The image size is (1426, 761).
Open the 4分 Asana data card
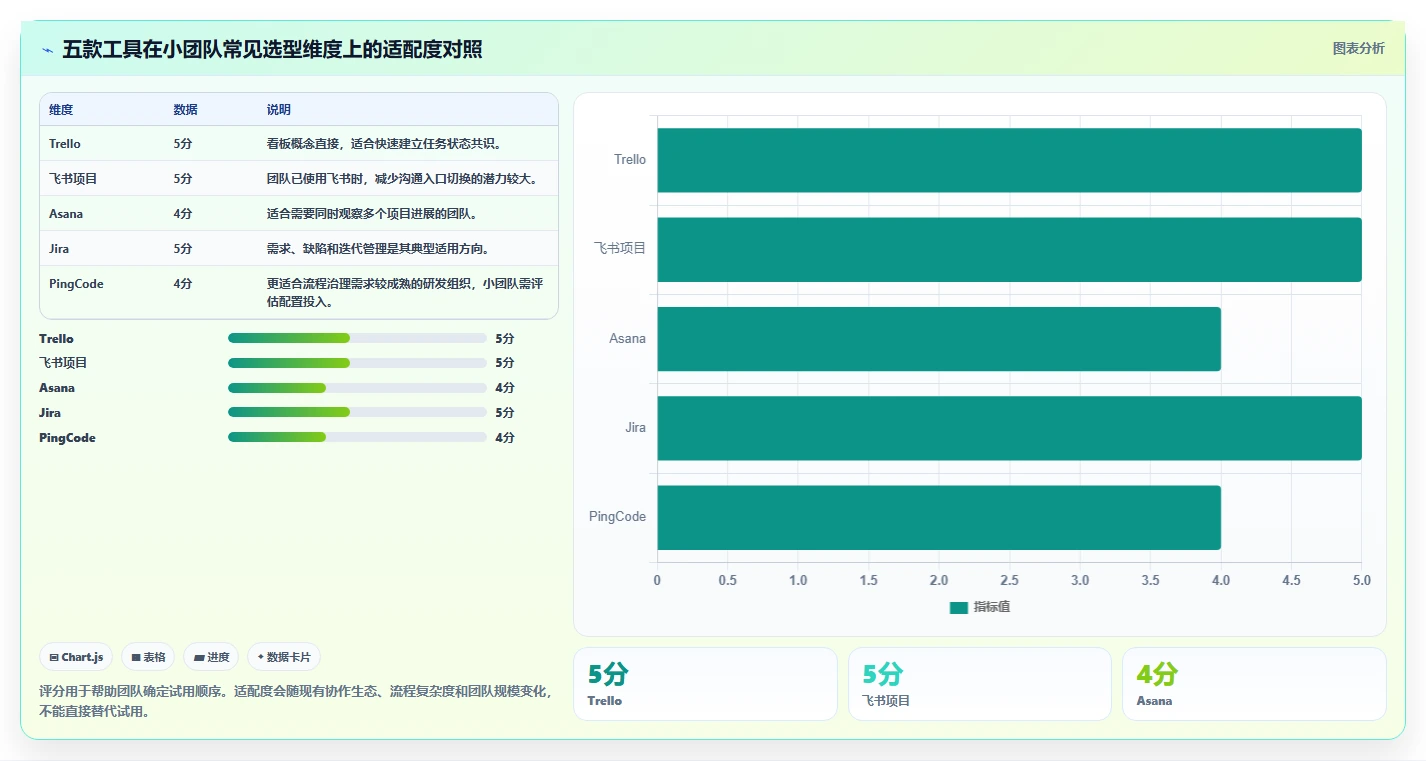pyautogui.click(x=1254, y=684)
